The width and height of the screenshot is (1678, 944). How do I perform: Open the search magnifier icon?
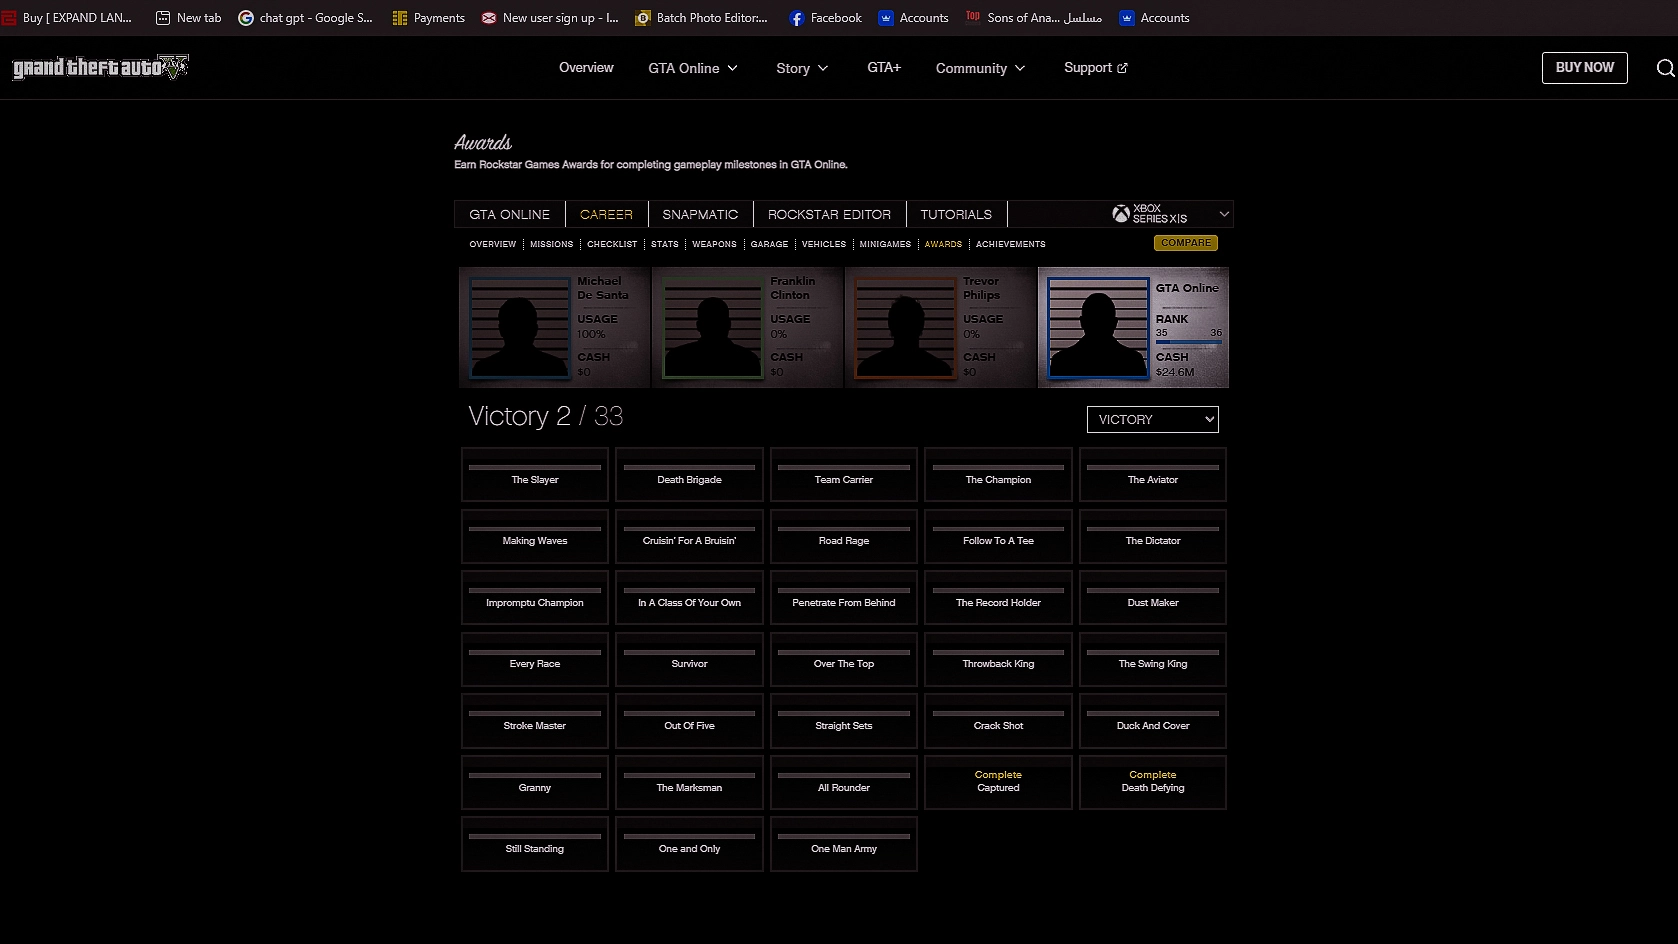(x=1665, y=68)
